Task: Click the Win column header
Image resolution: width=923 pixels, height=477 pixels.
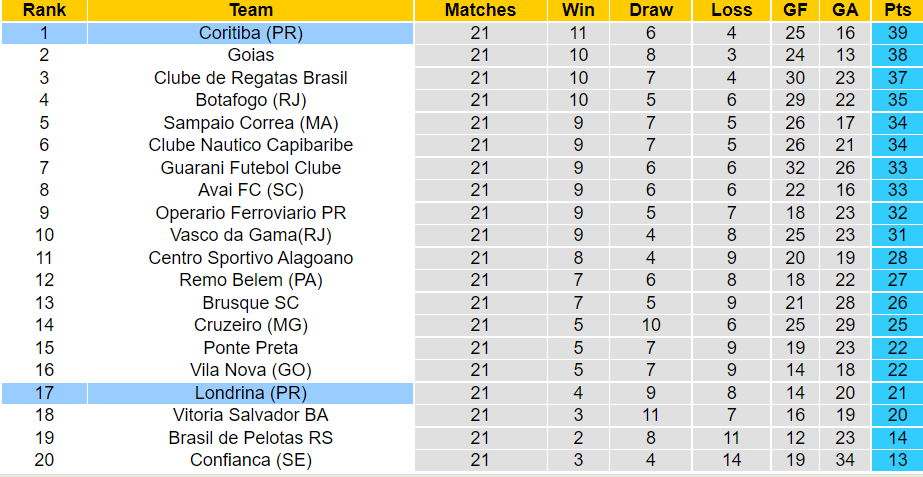Action: coord(578,10)
